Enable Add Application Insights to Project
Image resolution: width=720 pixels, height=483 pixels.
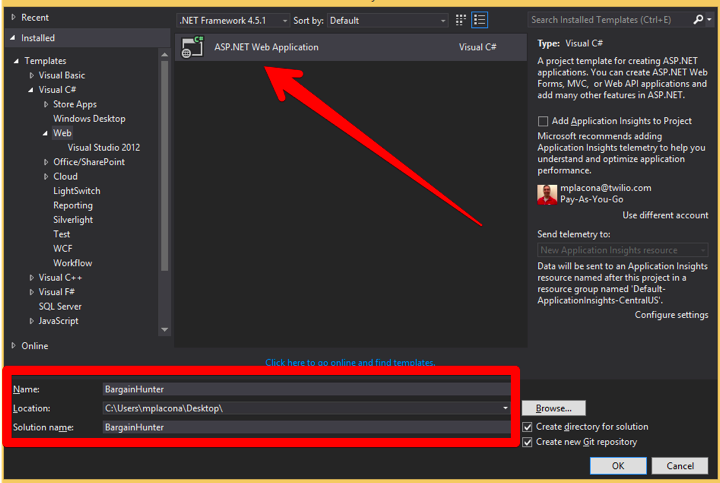coord(543,121)
